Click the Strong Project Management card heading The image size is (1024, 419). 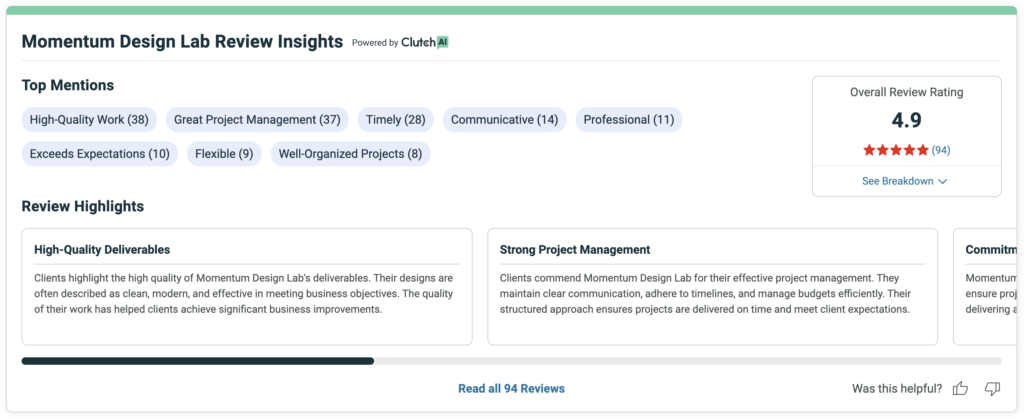coord(575,249)
